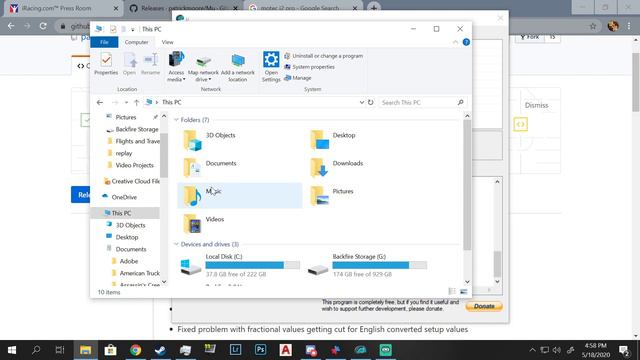Select Local Disk (C:) drive
The width and height of the screenshot is (640, 360).
coord(240,265)
